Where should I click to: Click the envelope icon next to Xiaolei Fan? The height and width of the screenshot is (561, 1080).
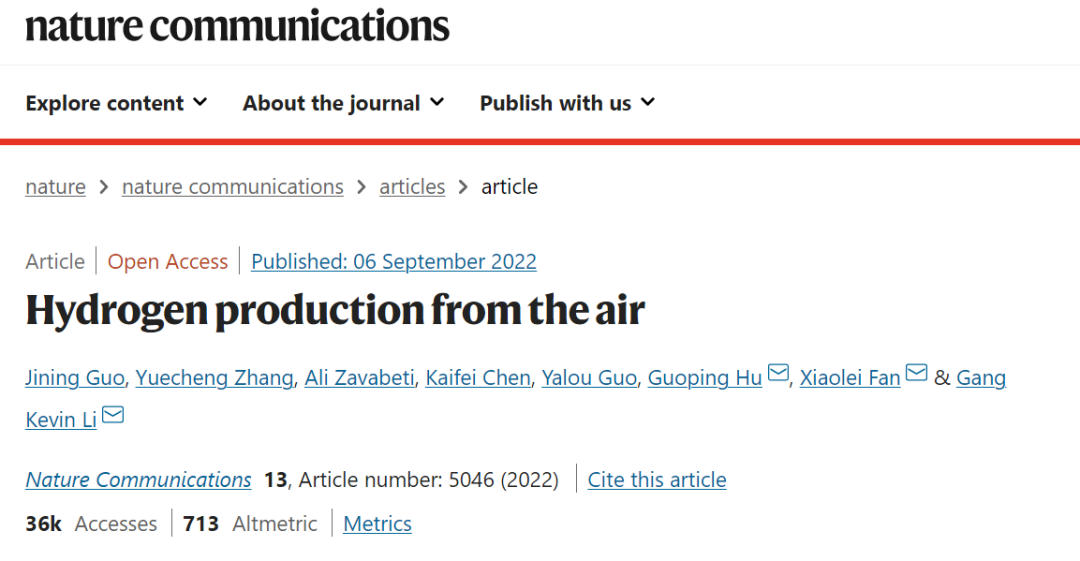[917, 372]
